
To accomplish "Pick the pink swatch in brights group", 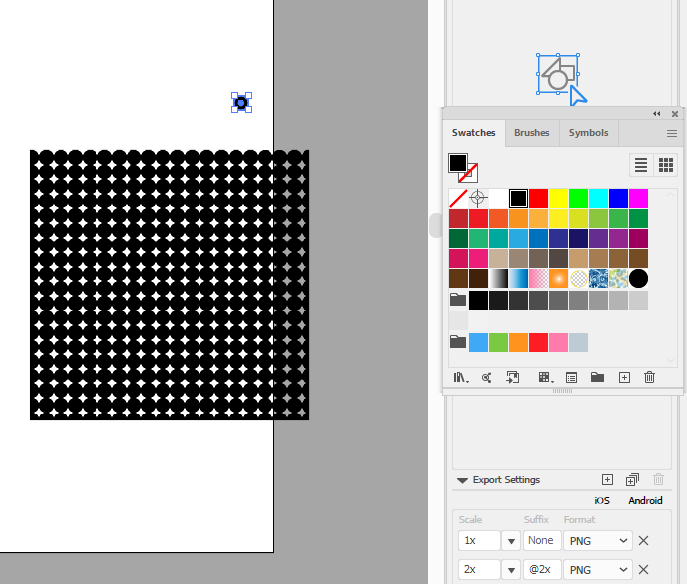I will tap(559, 342).
